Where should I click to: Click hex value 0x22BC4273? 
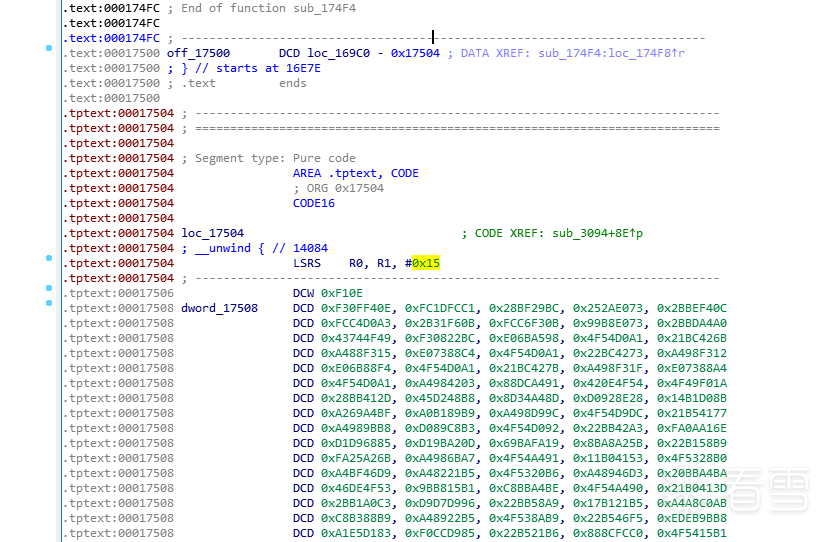608,353
